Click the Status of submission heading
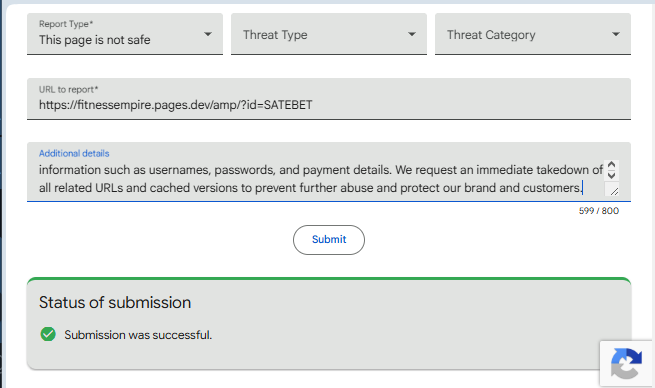The image size is (655, 388). [x=115, y=302]
